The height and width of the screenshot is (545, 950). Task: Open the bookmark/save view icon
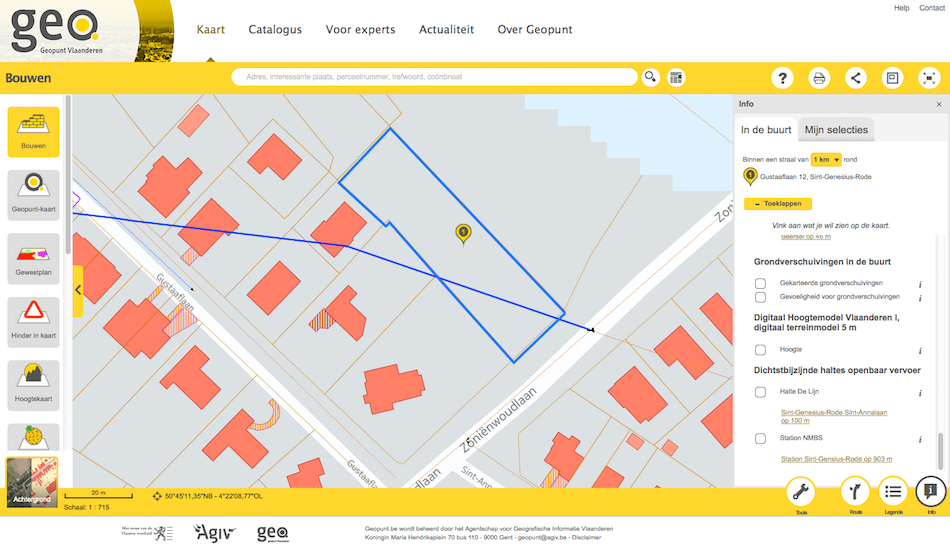pyautogui.click(x=892, y=78)
